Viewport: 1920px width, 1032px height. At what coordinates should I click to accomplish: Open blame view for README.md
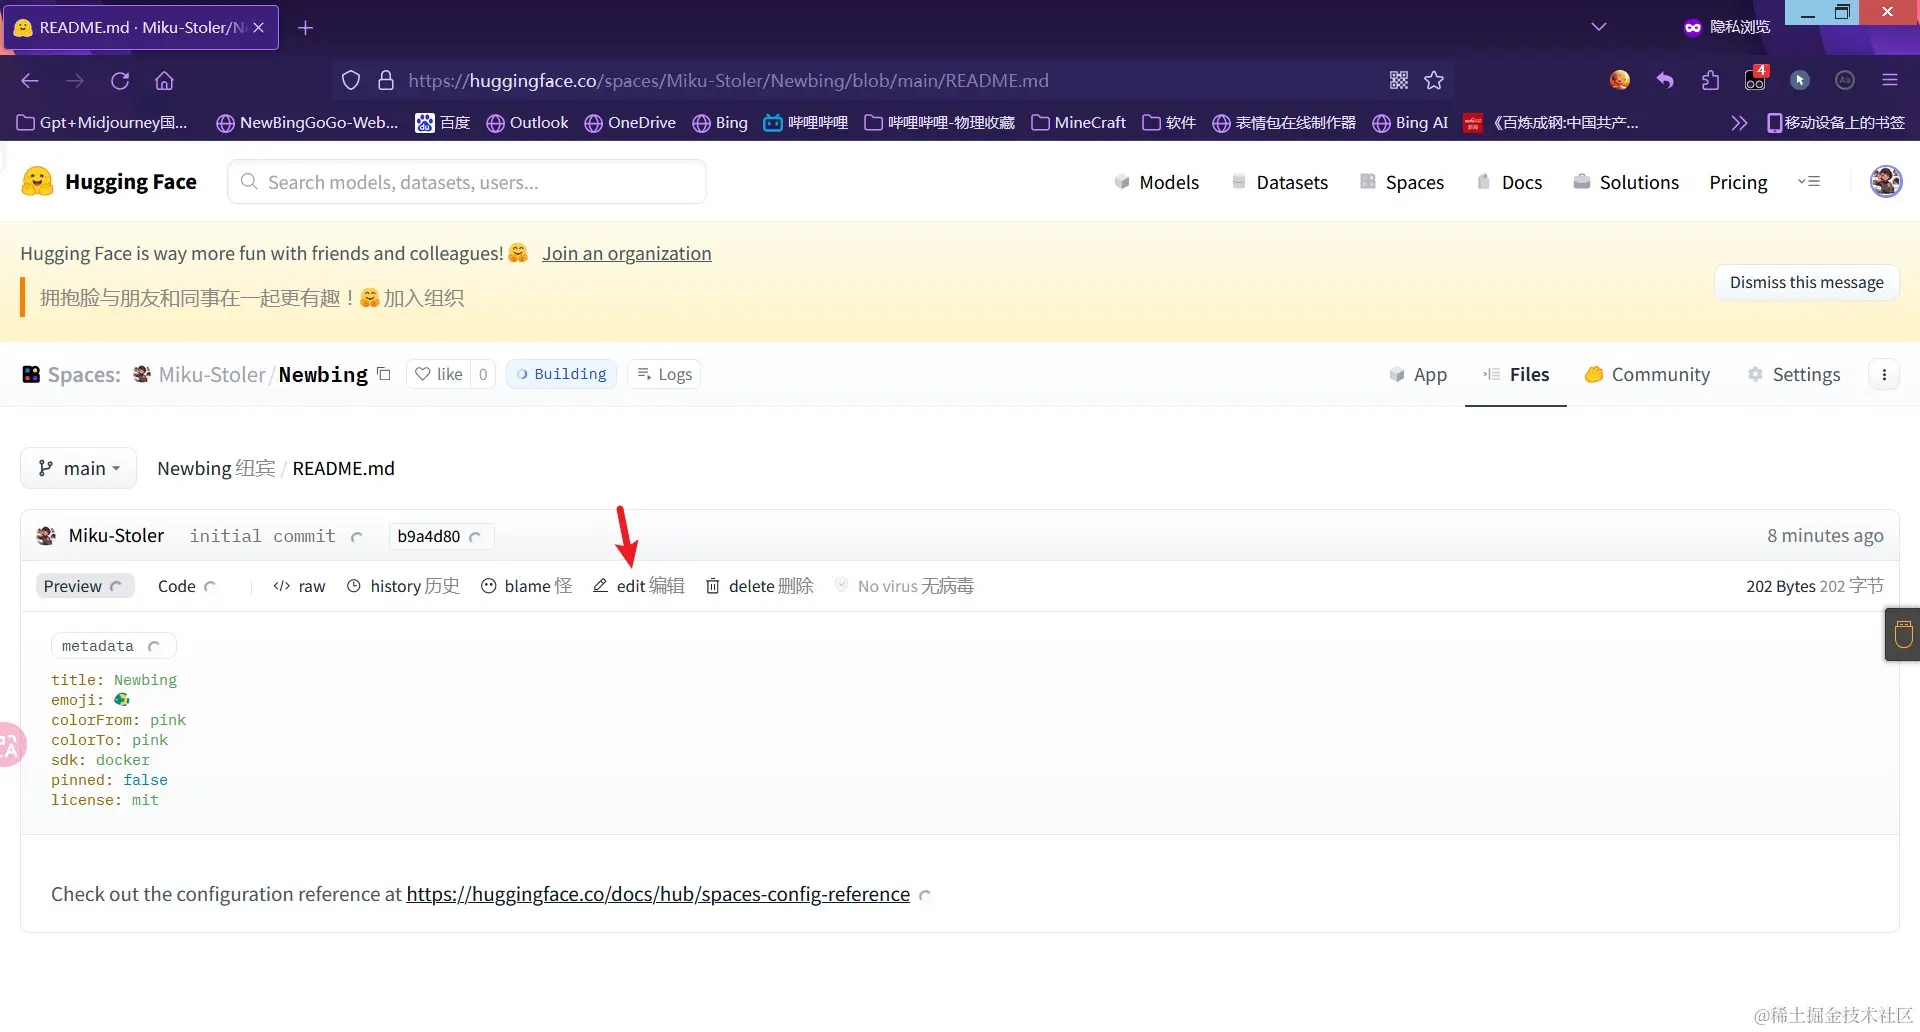526,586
